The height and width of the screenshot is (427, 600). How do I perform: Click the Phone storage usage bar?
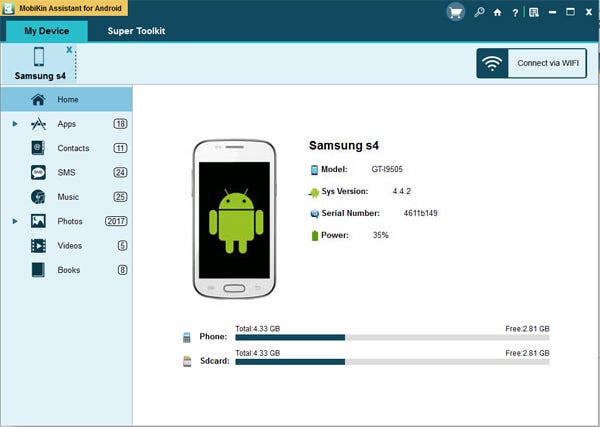pos(392,337)
